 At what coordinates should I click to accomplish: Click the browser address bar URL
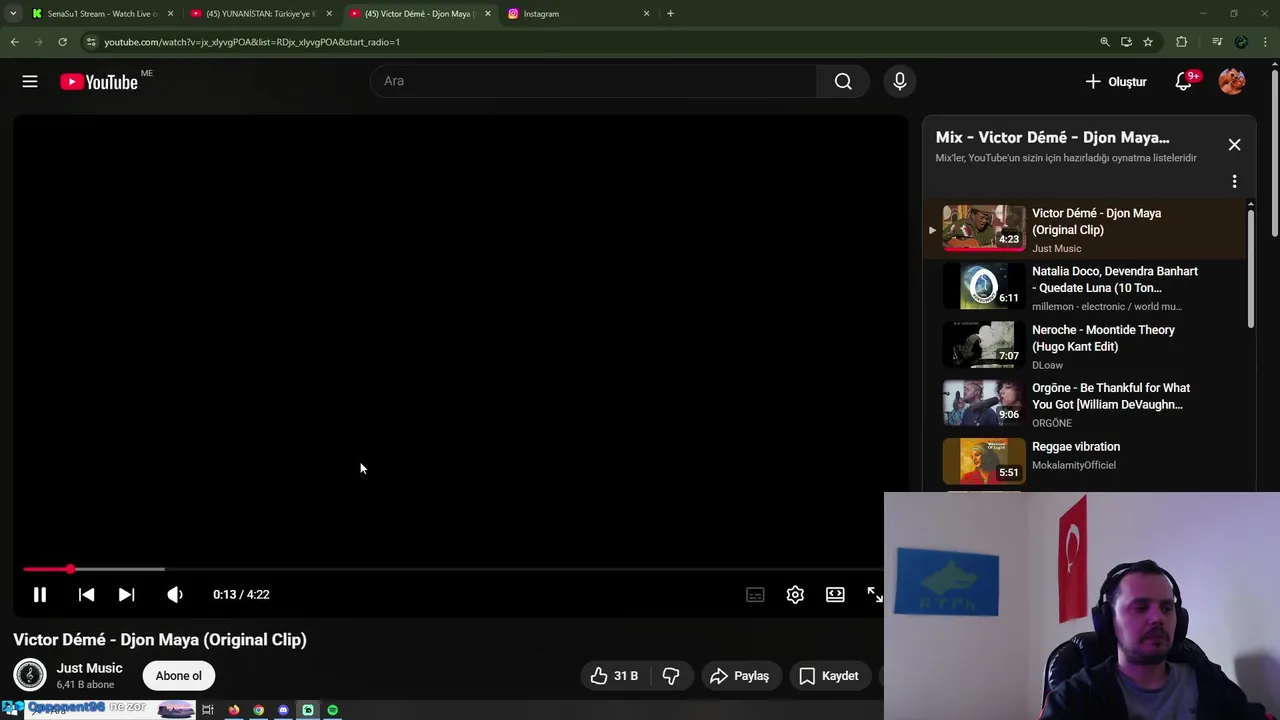coord(252,42)
